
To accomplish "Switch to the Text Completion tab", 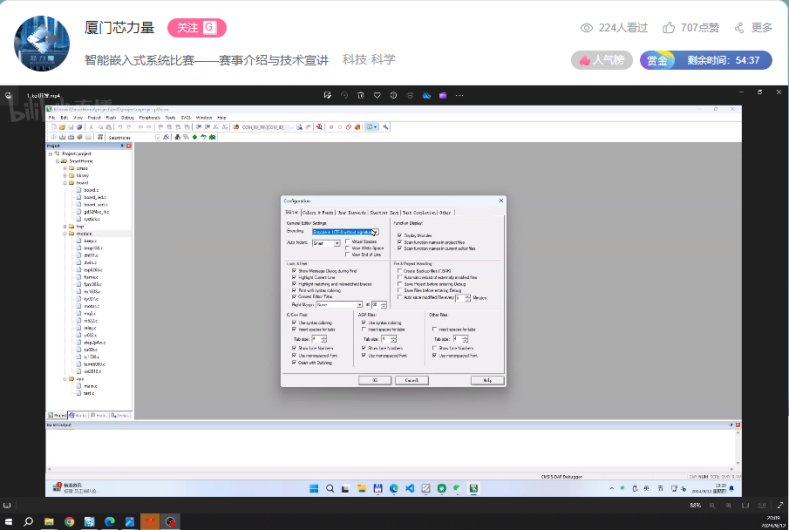I will [x=419, y=213].
